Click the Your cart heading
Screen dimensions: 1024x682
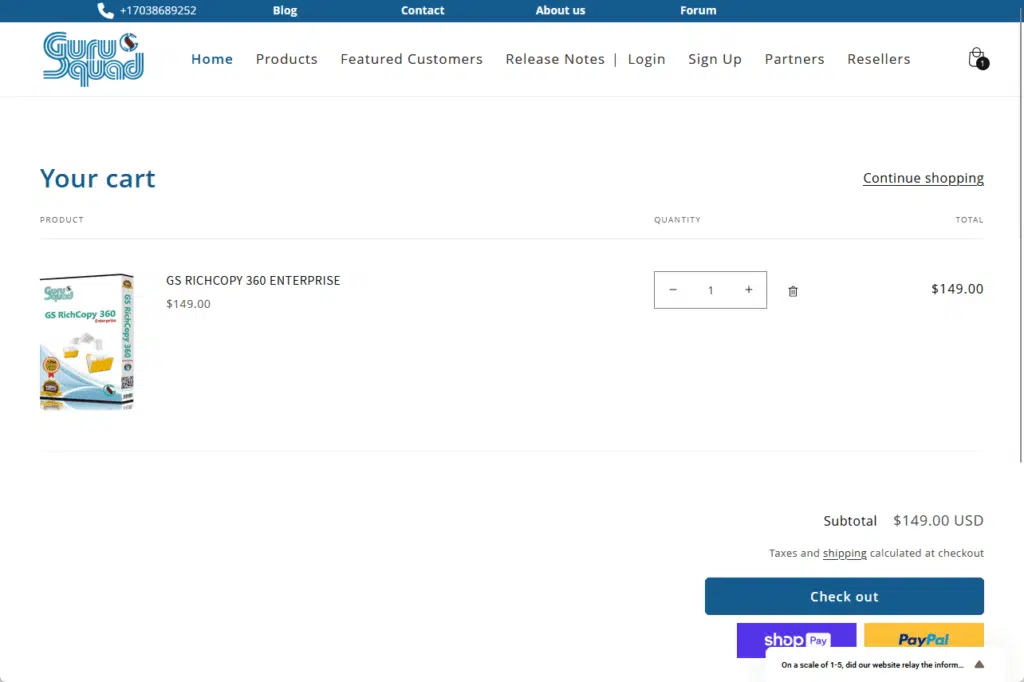97,178
